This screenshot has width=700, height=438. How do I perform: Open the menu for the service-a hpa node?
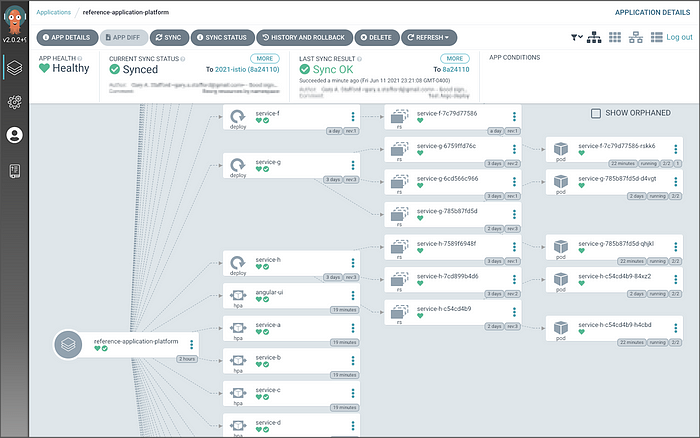tap(353, 328)
